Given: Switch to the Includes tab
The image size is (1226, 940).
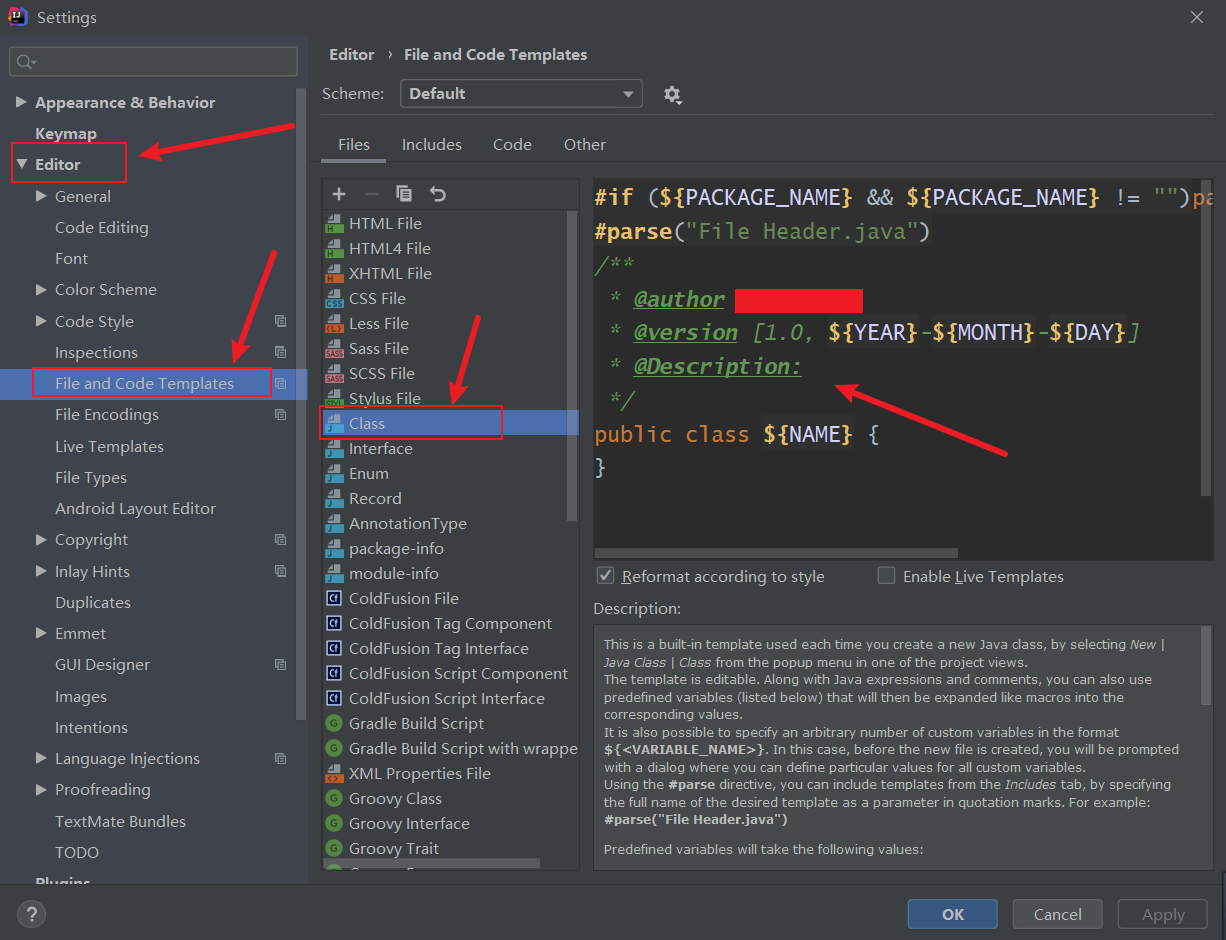Looking at the screenshot, I should coord(432,145).
